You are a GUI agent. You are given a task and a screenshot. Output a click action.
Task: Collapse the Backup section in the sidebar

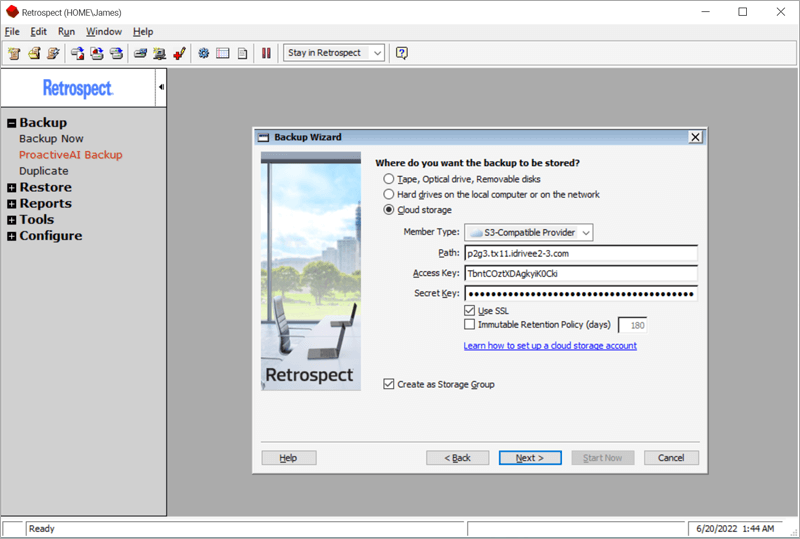click(x=11, y=123)
